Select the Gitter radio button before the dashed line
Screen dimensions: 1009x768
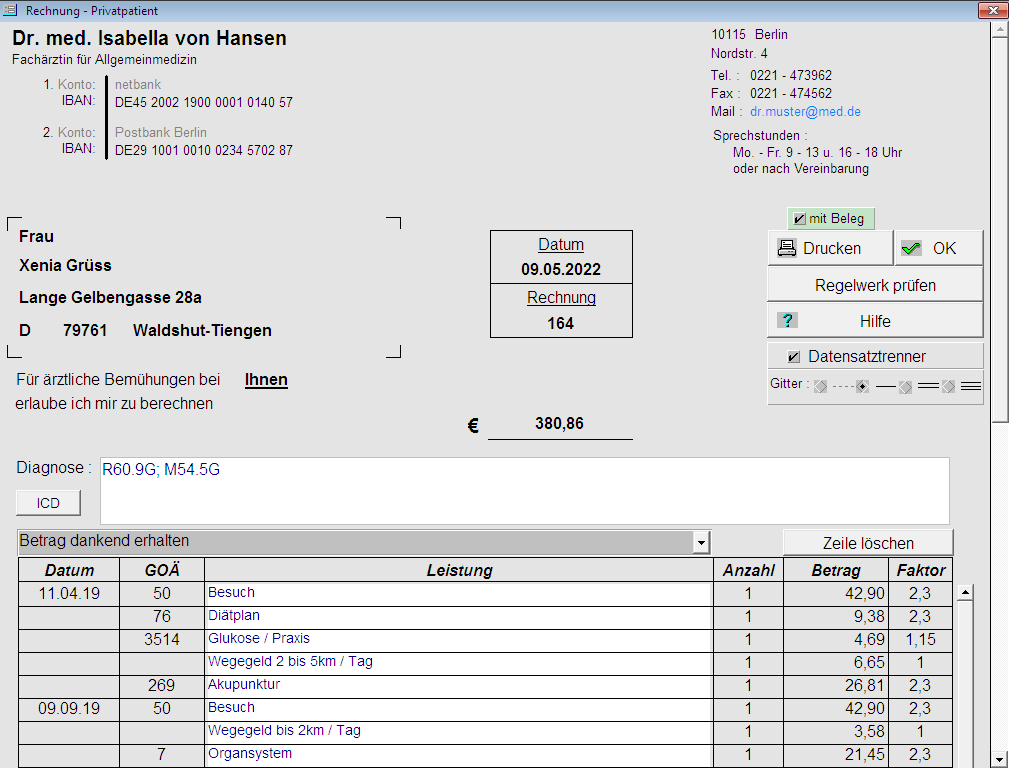(820, 386)
